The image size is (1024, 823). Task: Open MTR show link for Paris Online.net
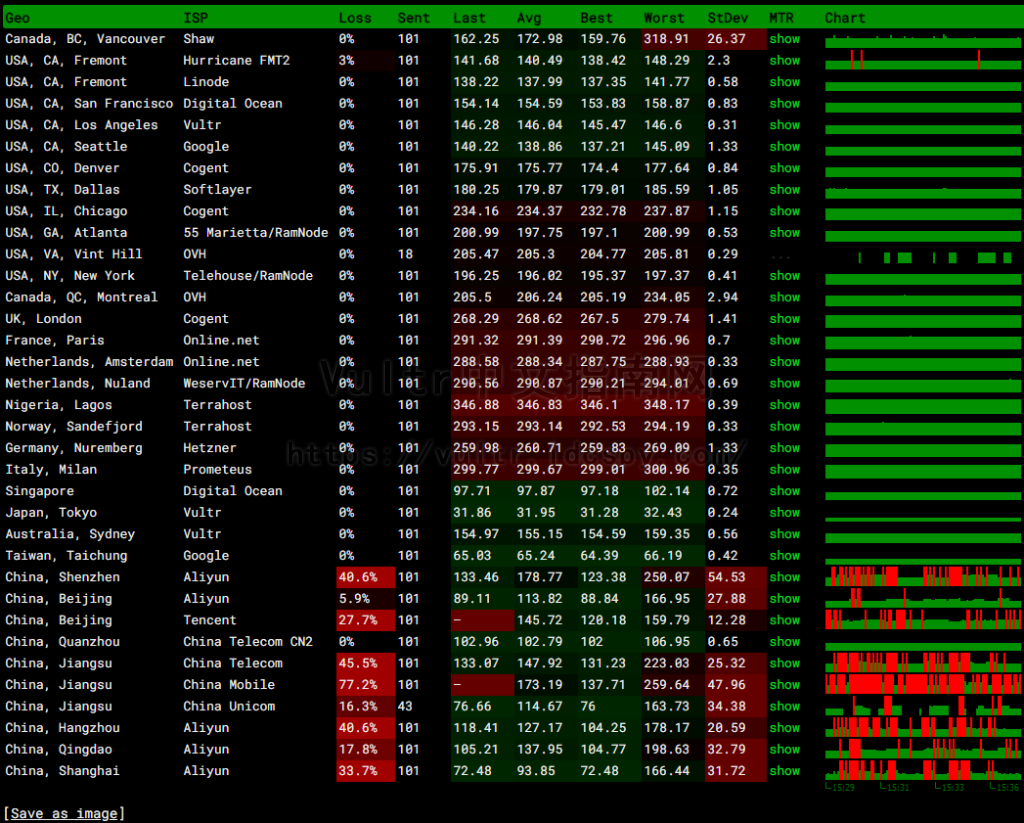(784, 341)
